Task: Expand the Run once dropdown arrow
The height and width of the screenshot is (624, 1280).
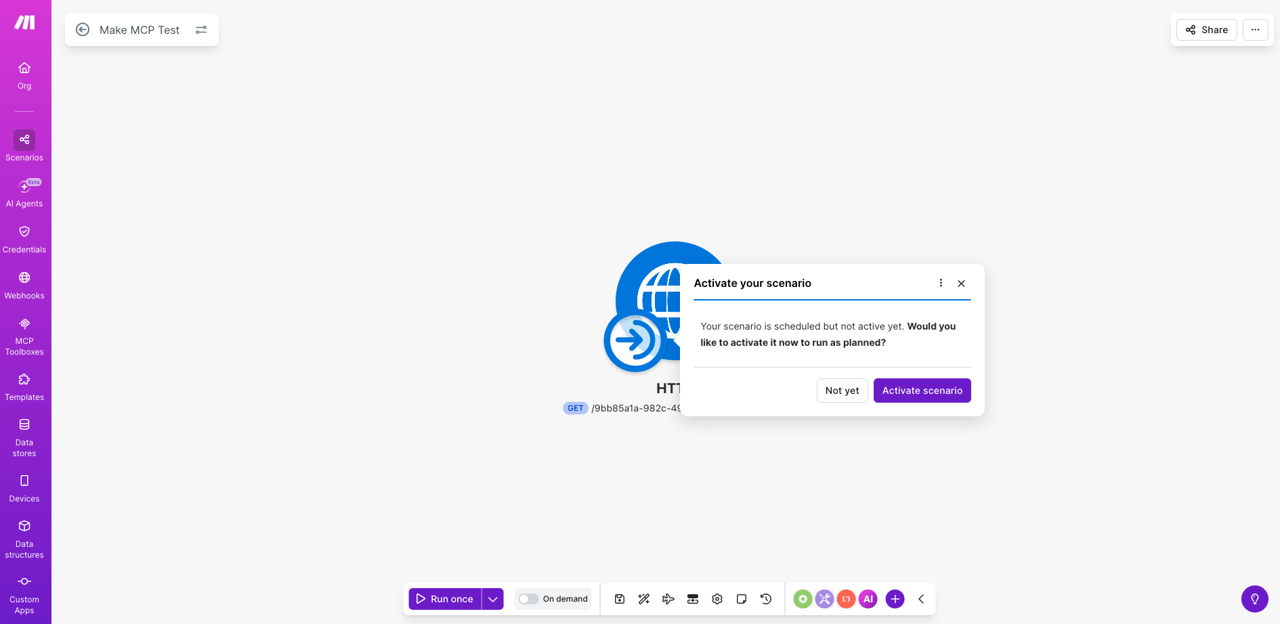Action: 493,599
